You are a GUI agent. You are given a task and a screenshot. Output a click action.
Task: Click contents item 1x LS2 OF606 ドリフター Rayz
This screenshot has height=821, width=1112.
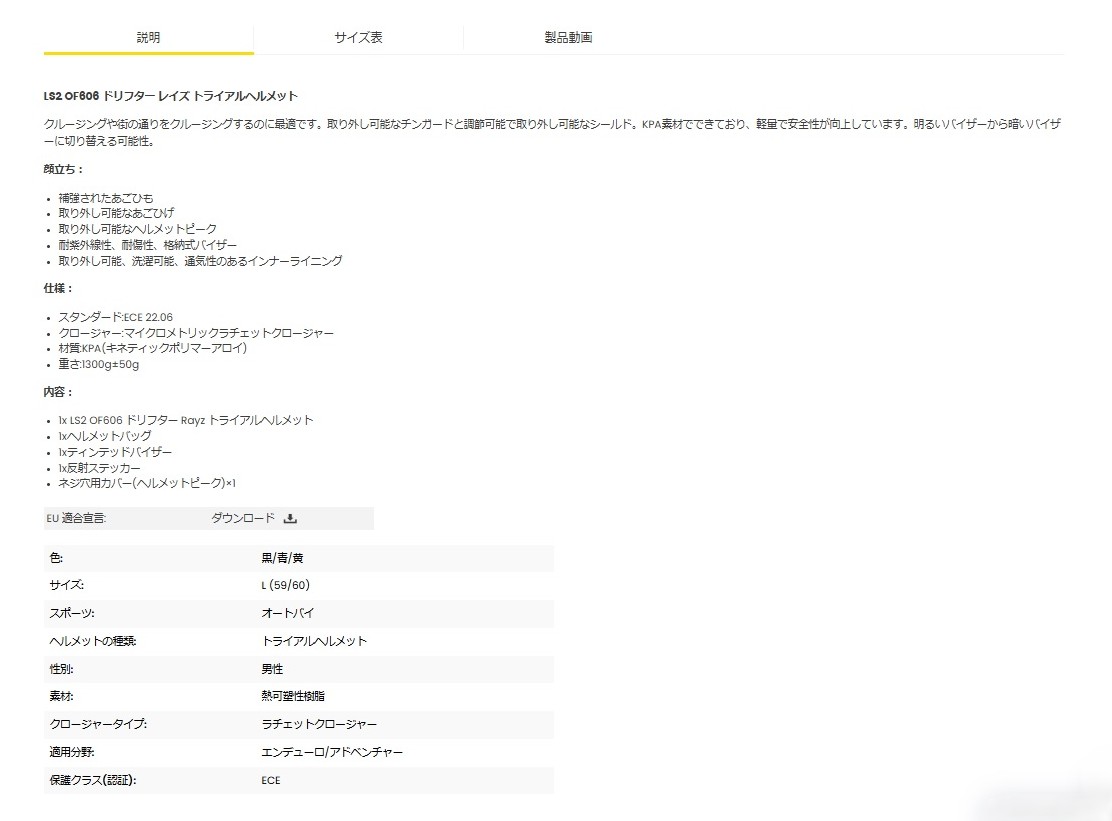pyautogui.click(x=186, y=420)
